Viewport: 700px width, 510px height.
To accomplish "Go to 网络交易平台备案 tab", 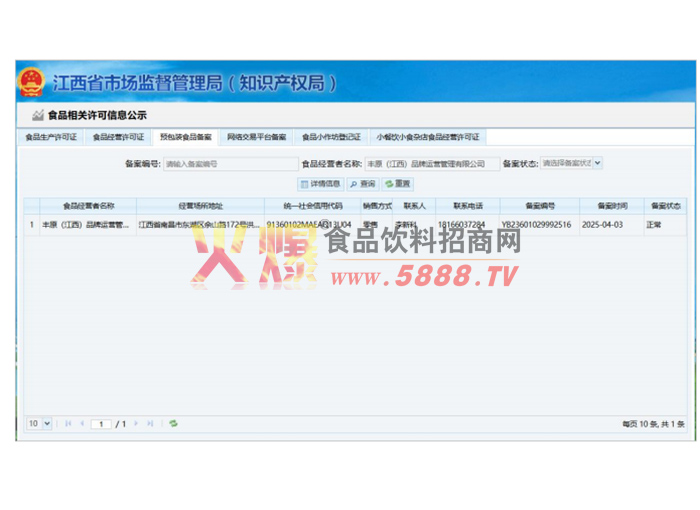I will tap(256, 137).
